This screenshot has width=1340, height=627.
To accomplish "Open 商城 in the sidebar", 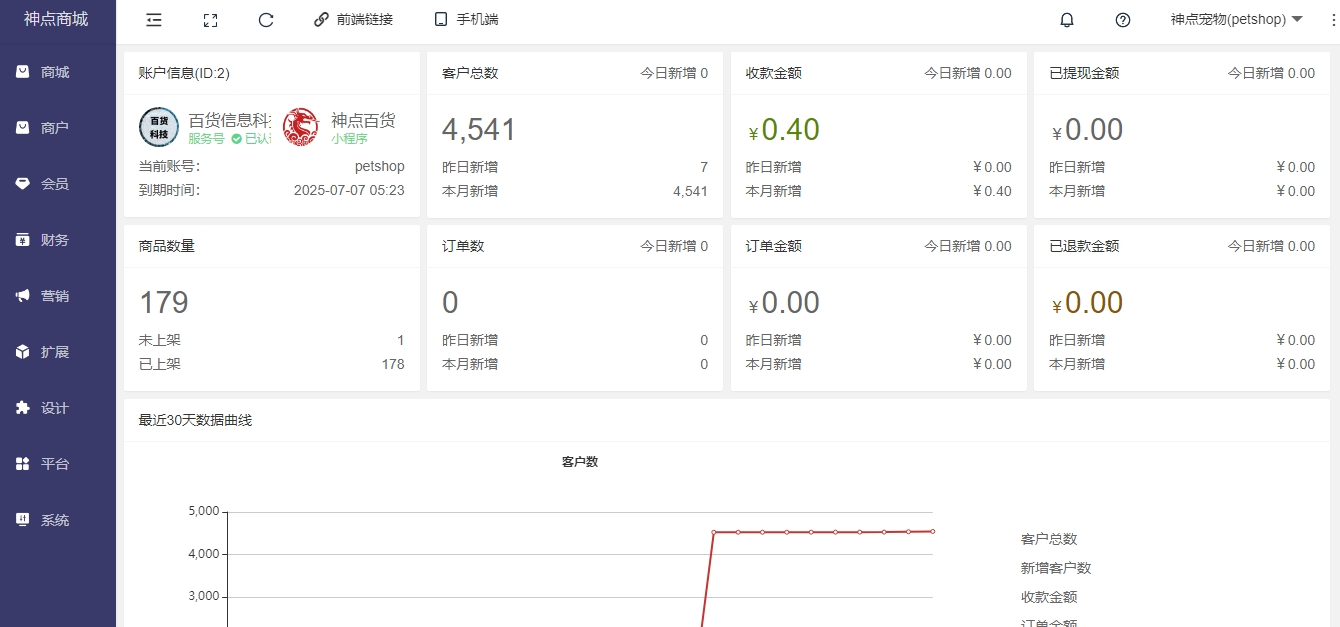I will pos(58,72).
